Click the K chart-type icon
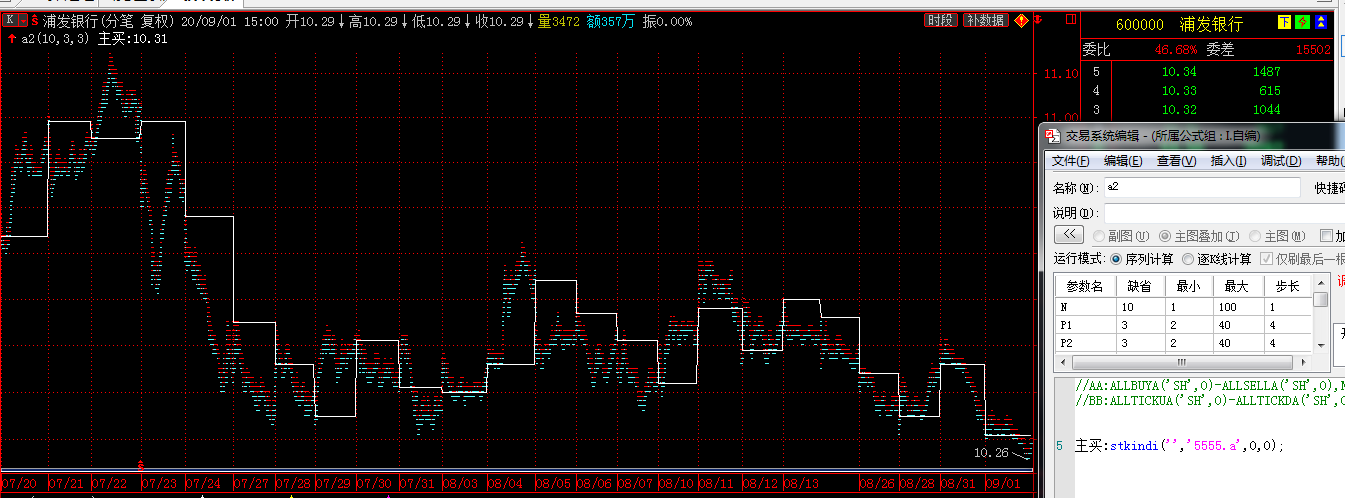This screenshot has height=498, width=1345. [9, 21]
